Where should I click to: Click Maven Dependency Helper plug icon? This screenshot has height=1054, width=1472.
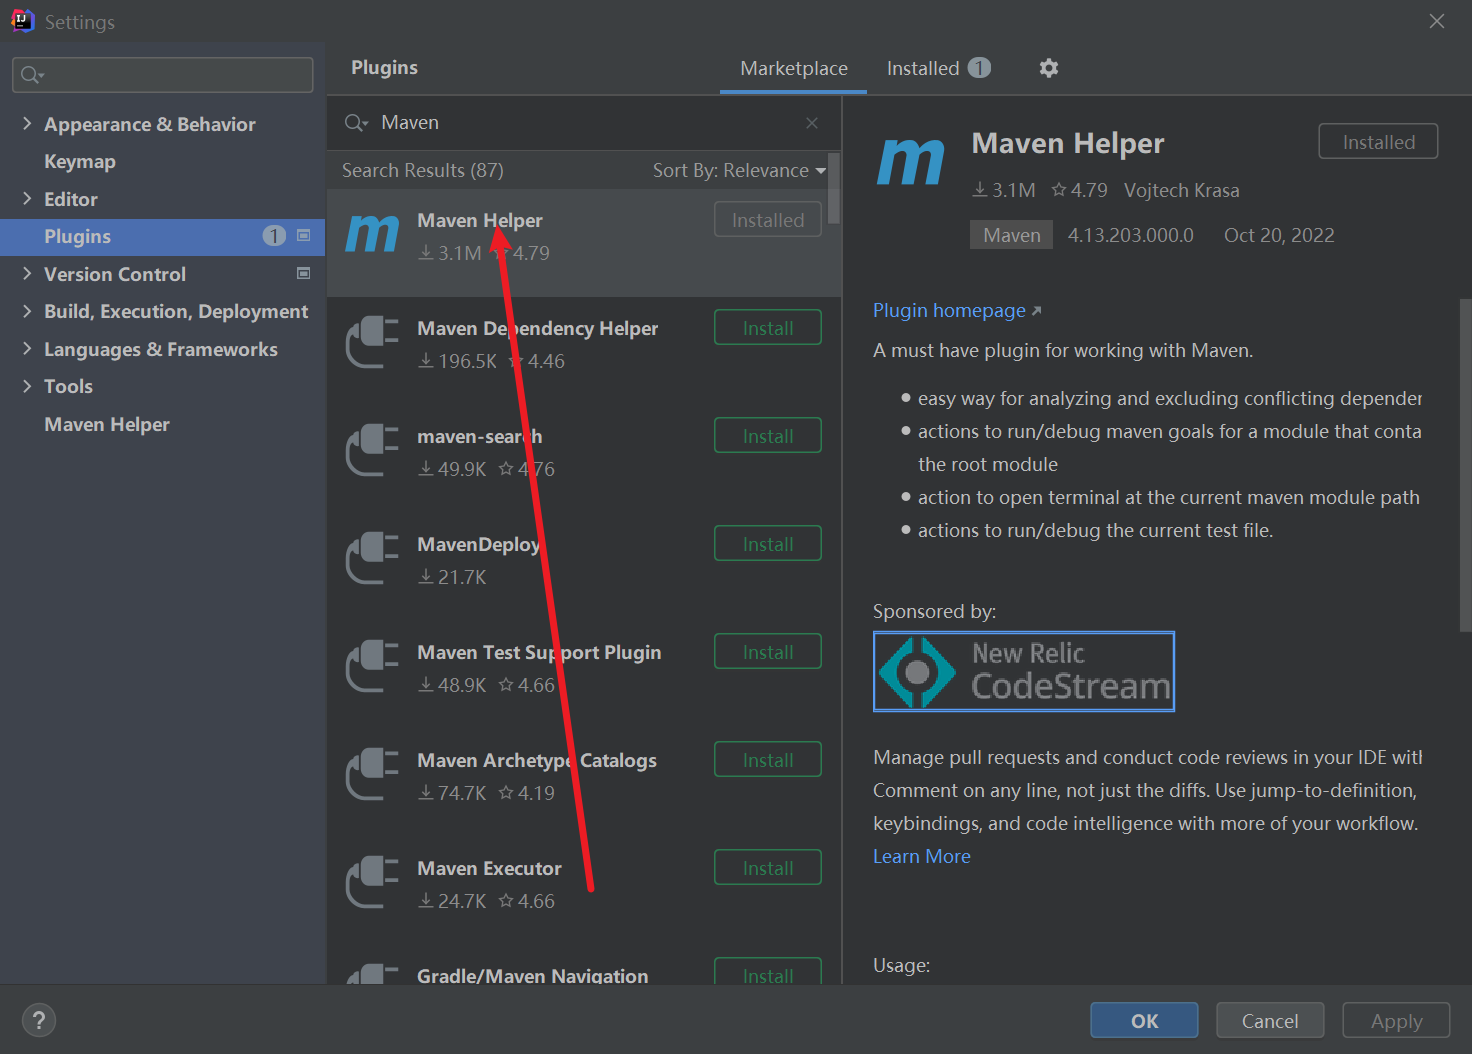pos(372,342)
